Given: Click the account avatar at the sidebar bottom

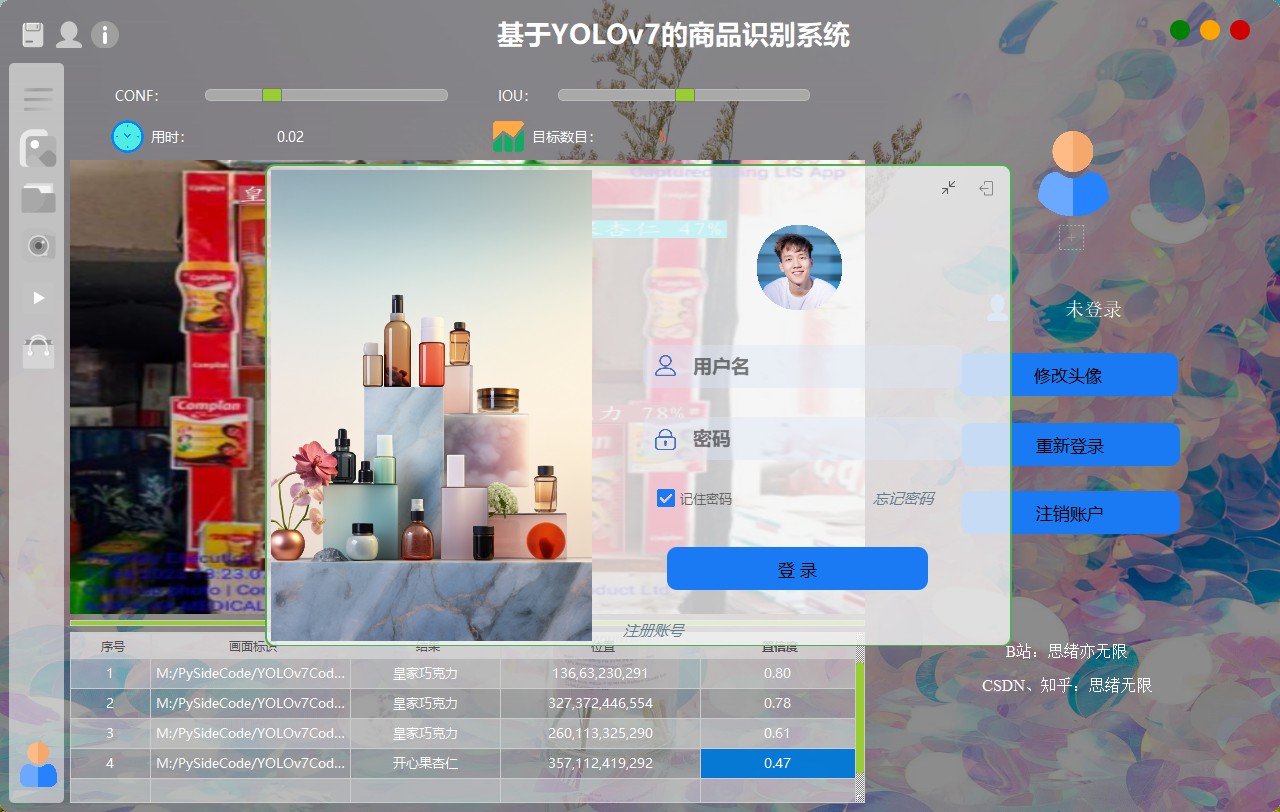Looking at the screenshot, I should pos(39,764).
